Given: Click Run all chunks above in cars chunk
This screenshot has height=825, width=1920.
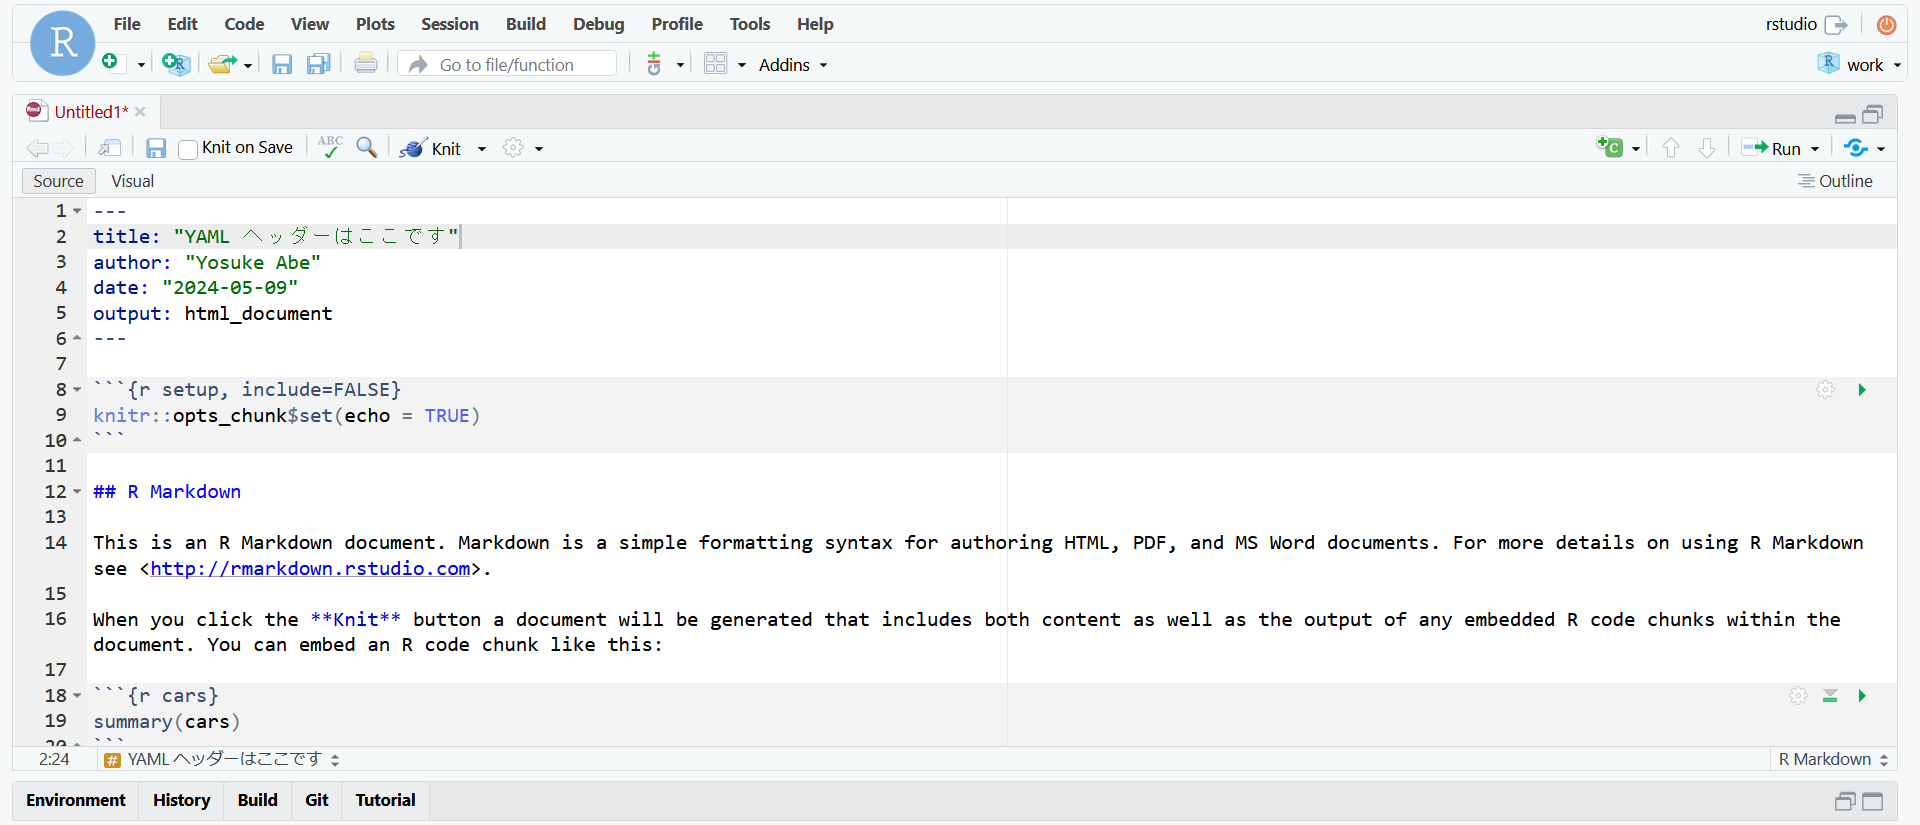Looking at the screenshot, I should (1829, 696).
